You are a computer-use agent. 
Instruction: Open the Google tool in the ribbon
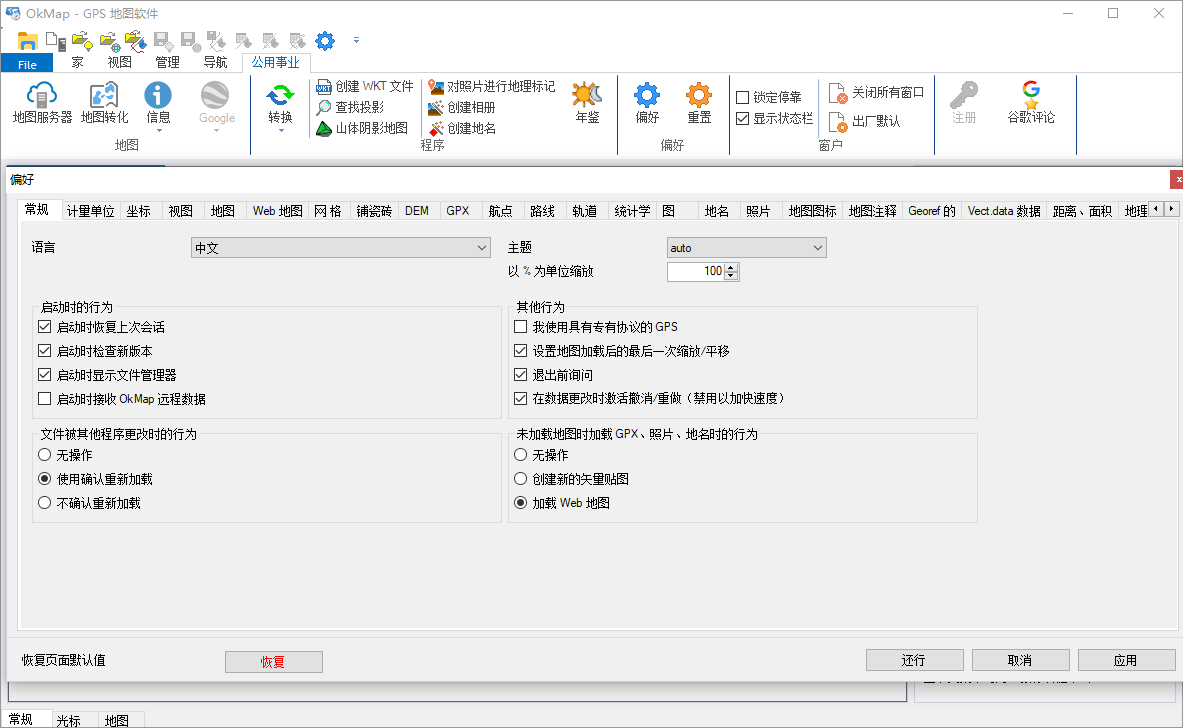(216, 105)
